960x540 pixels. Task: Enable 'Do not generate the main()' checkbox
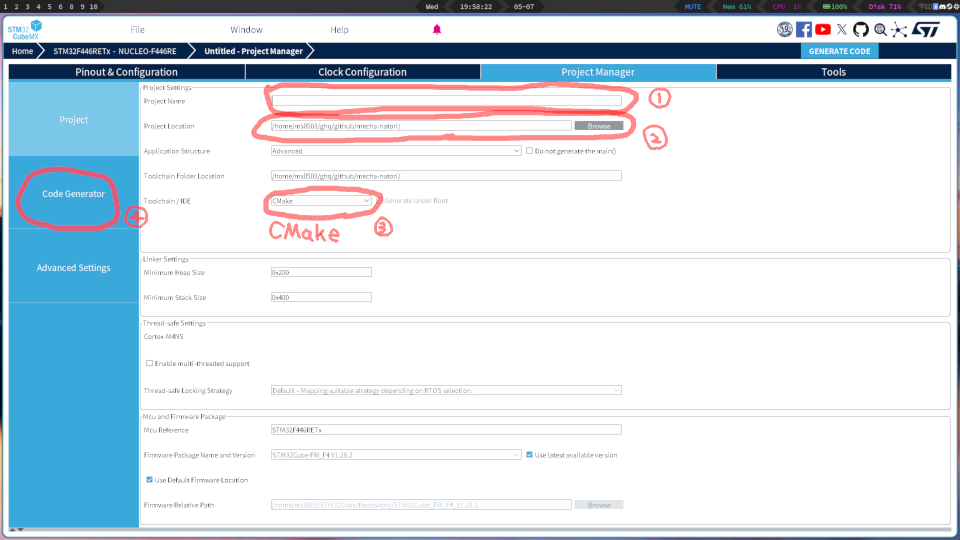tap(530, 151)
